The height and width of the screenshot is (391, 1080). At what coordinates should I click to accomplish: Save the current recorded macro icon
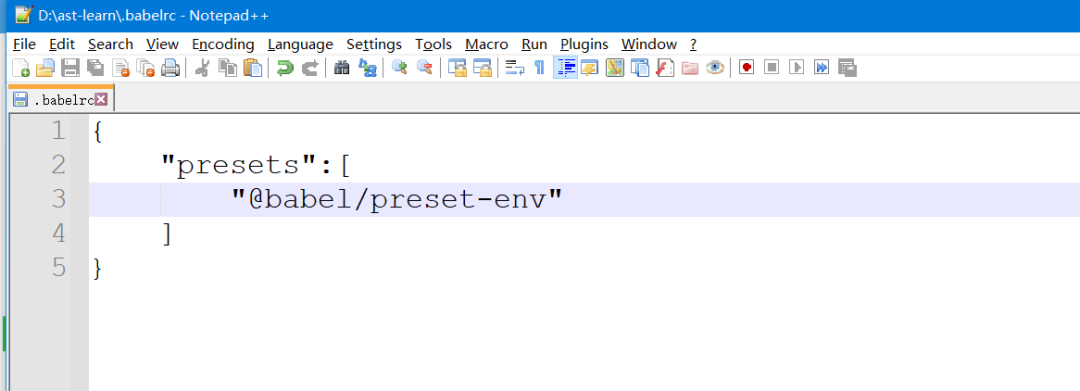pyautogui.click(x=847, y=67)
